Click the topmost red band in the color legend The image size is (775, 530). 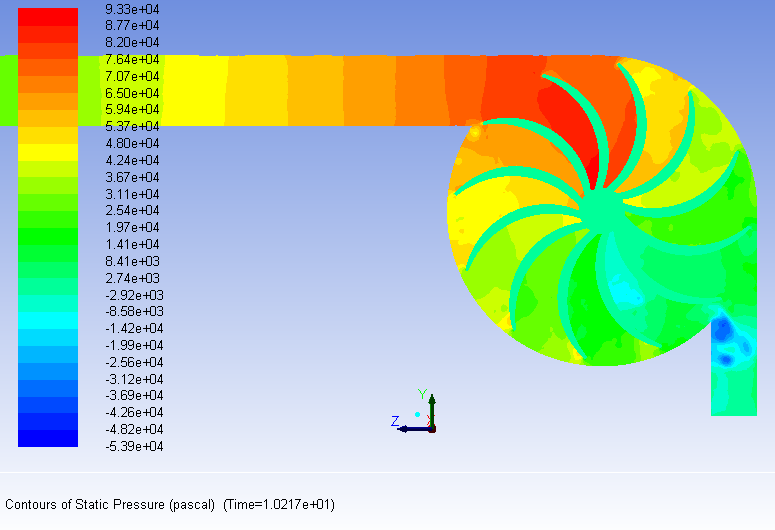[x=47, y=17]
